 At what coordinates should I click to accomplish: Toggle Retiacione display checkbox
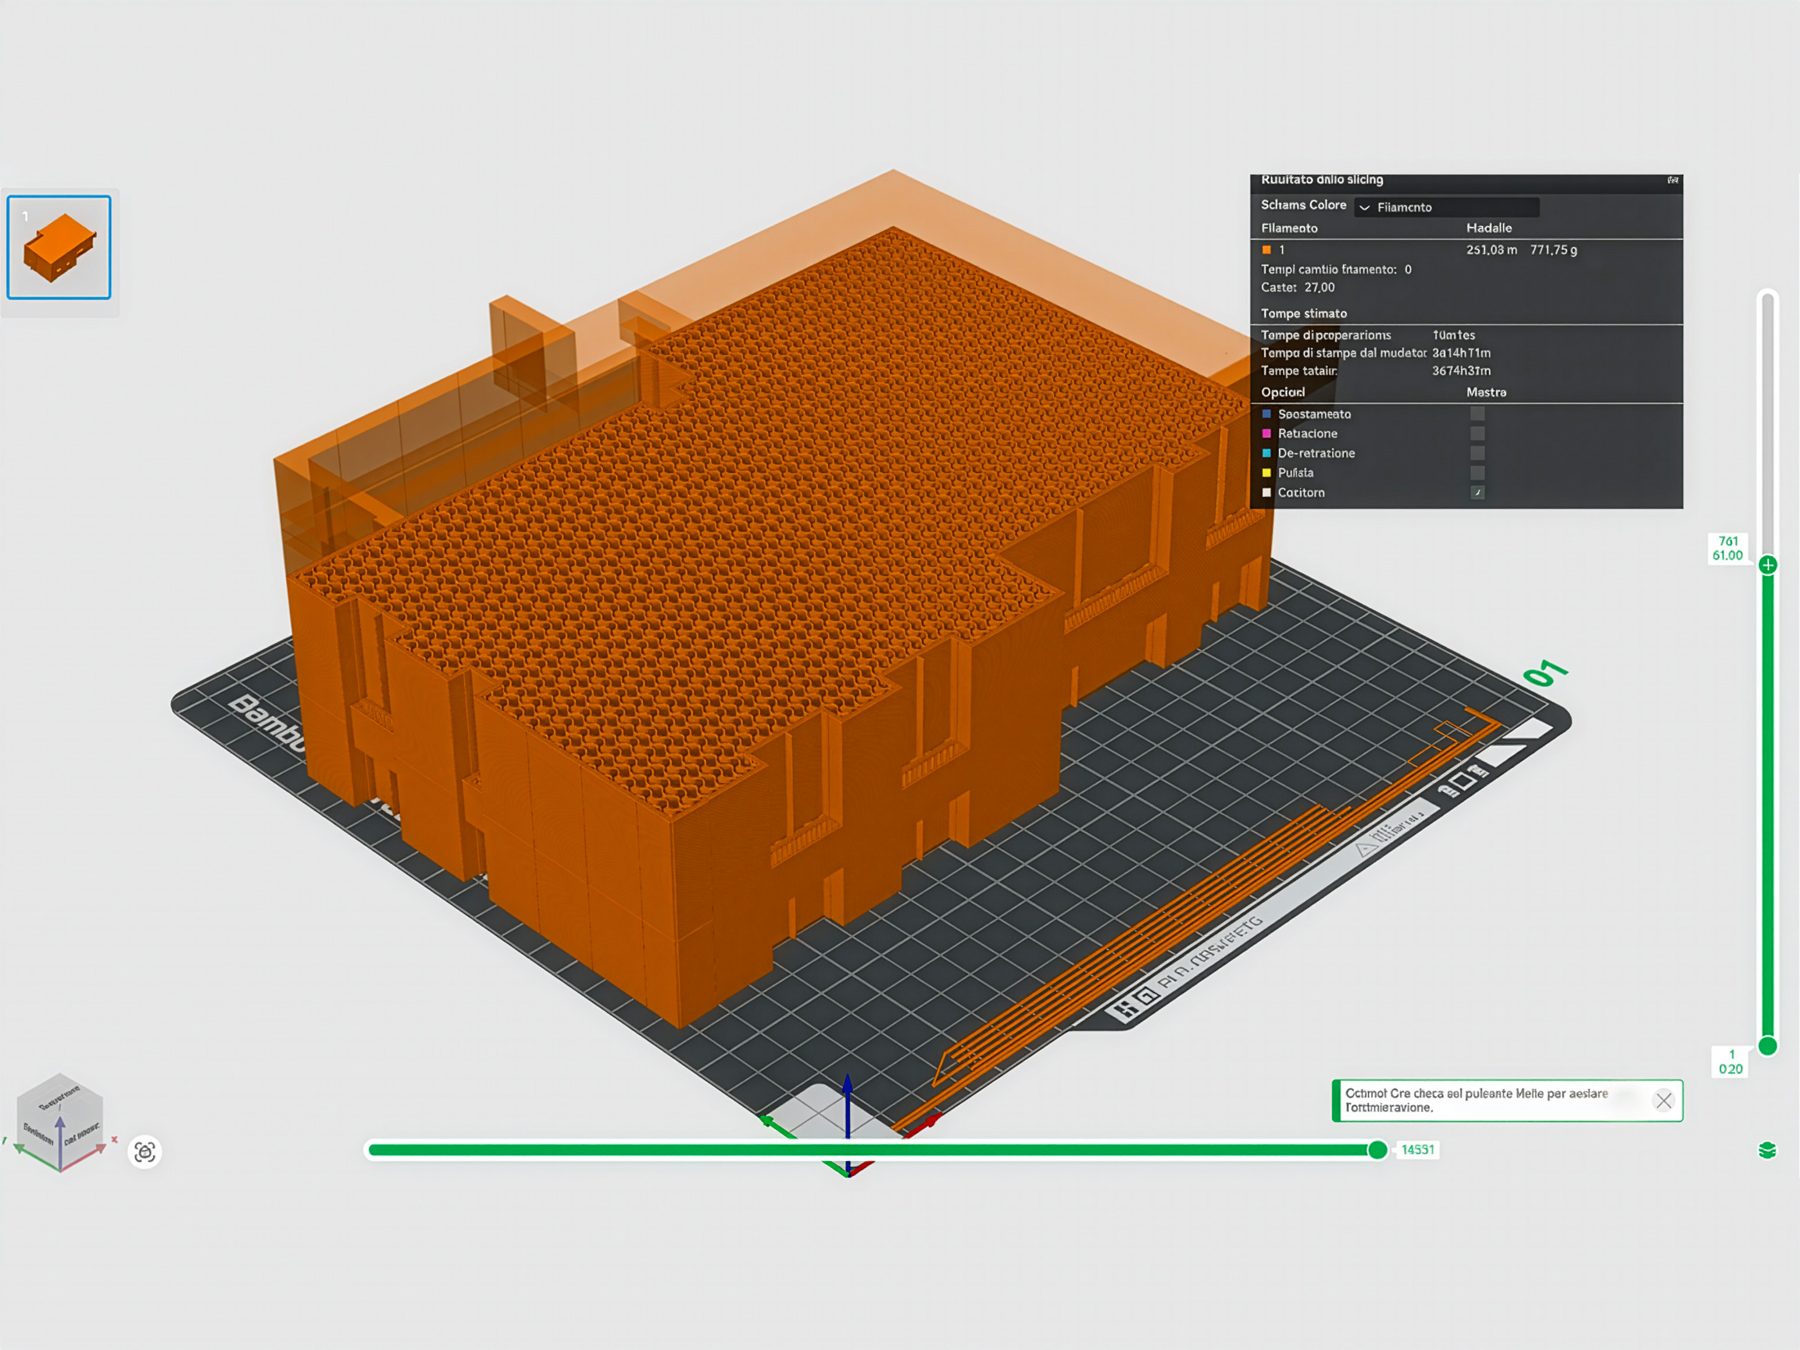1477,433
